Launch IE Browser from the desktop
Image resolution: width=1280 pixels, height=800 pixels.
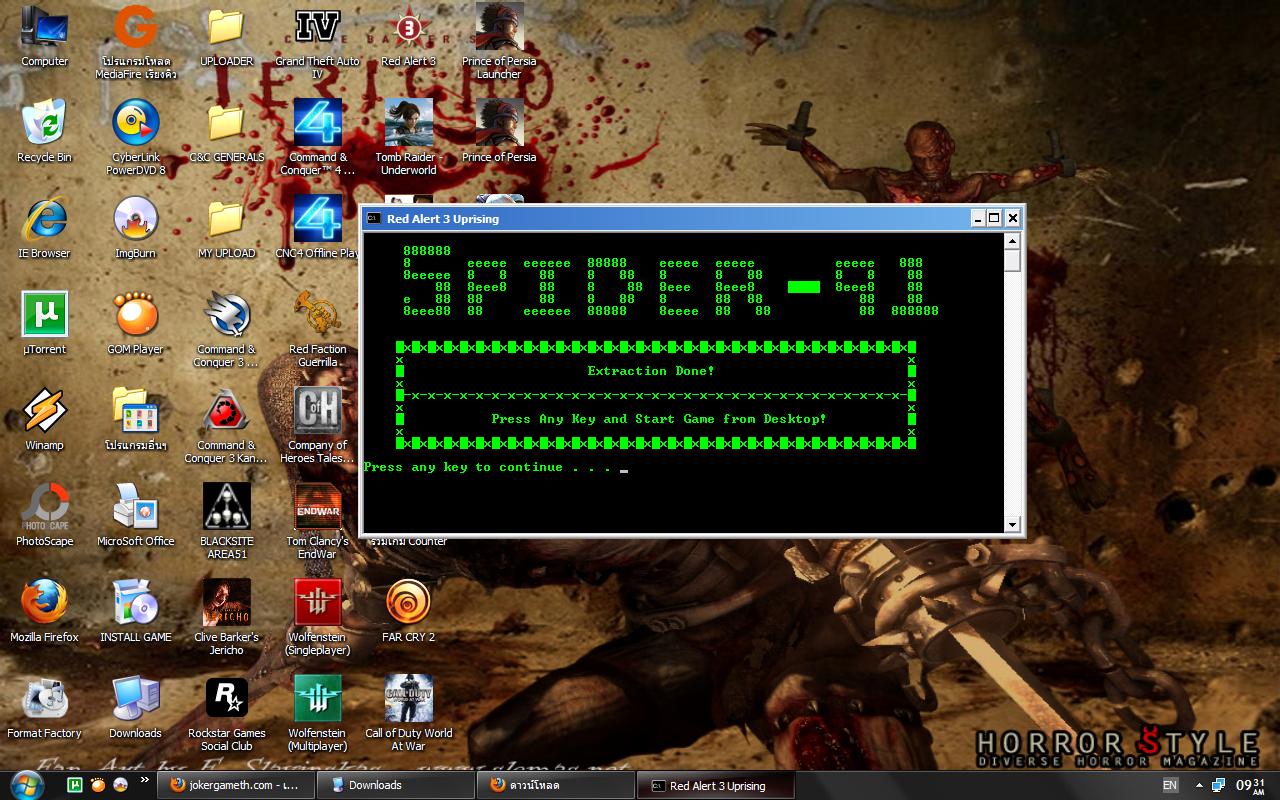pyautogui.click(x=45, y=227)
